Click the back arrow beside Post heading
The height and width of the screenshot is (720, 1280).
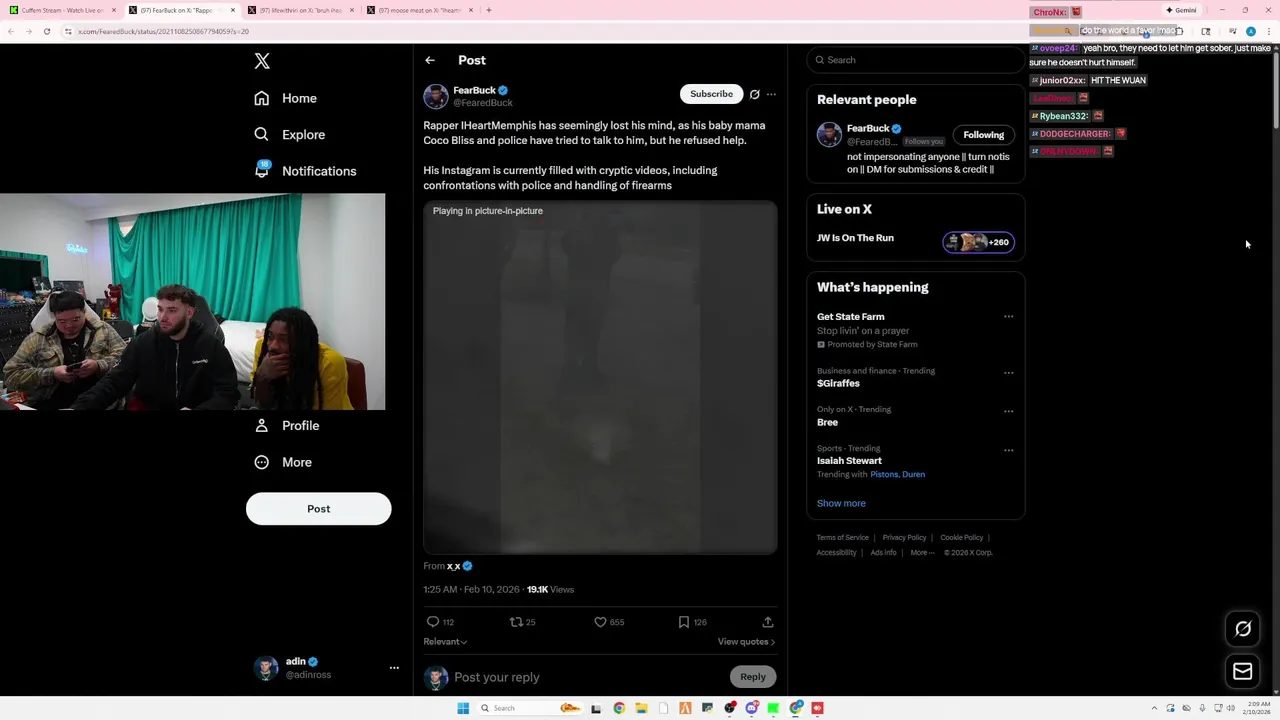click(430, 60)
